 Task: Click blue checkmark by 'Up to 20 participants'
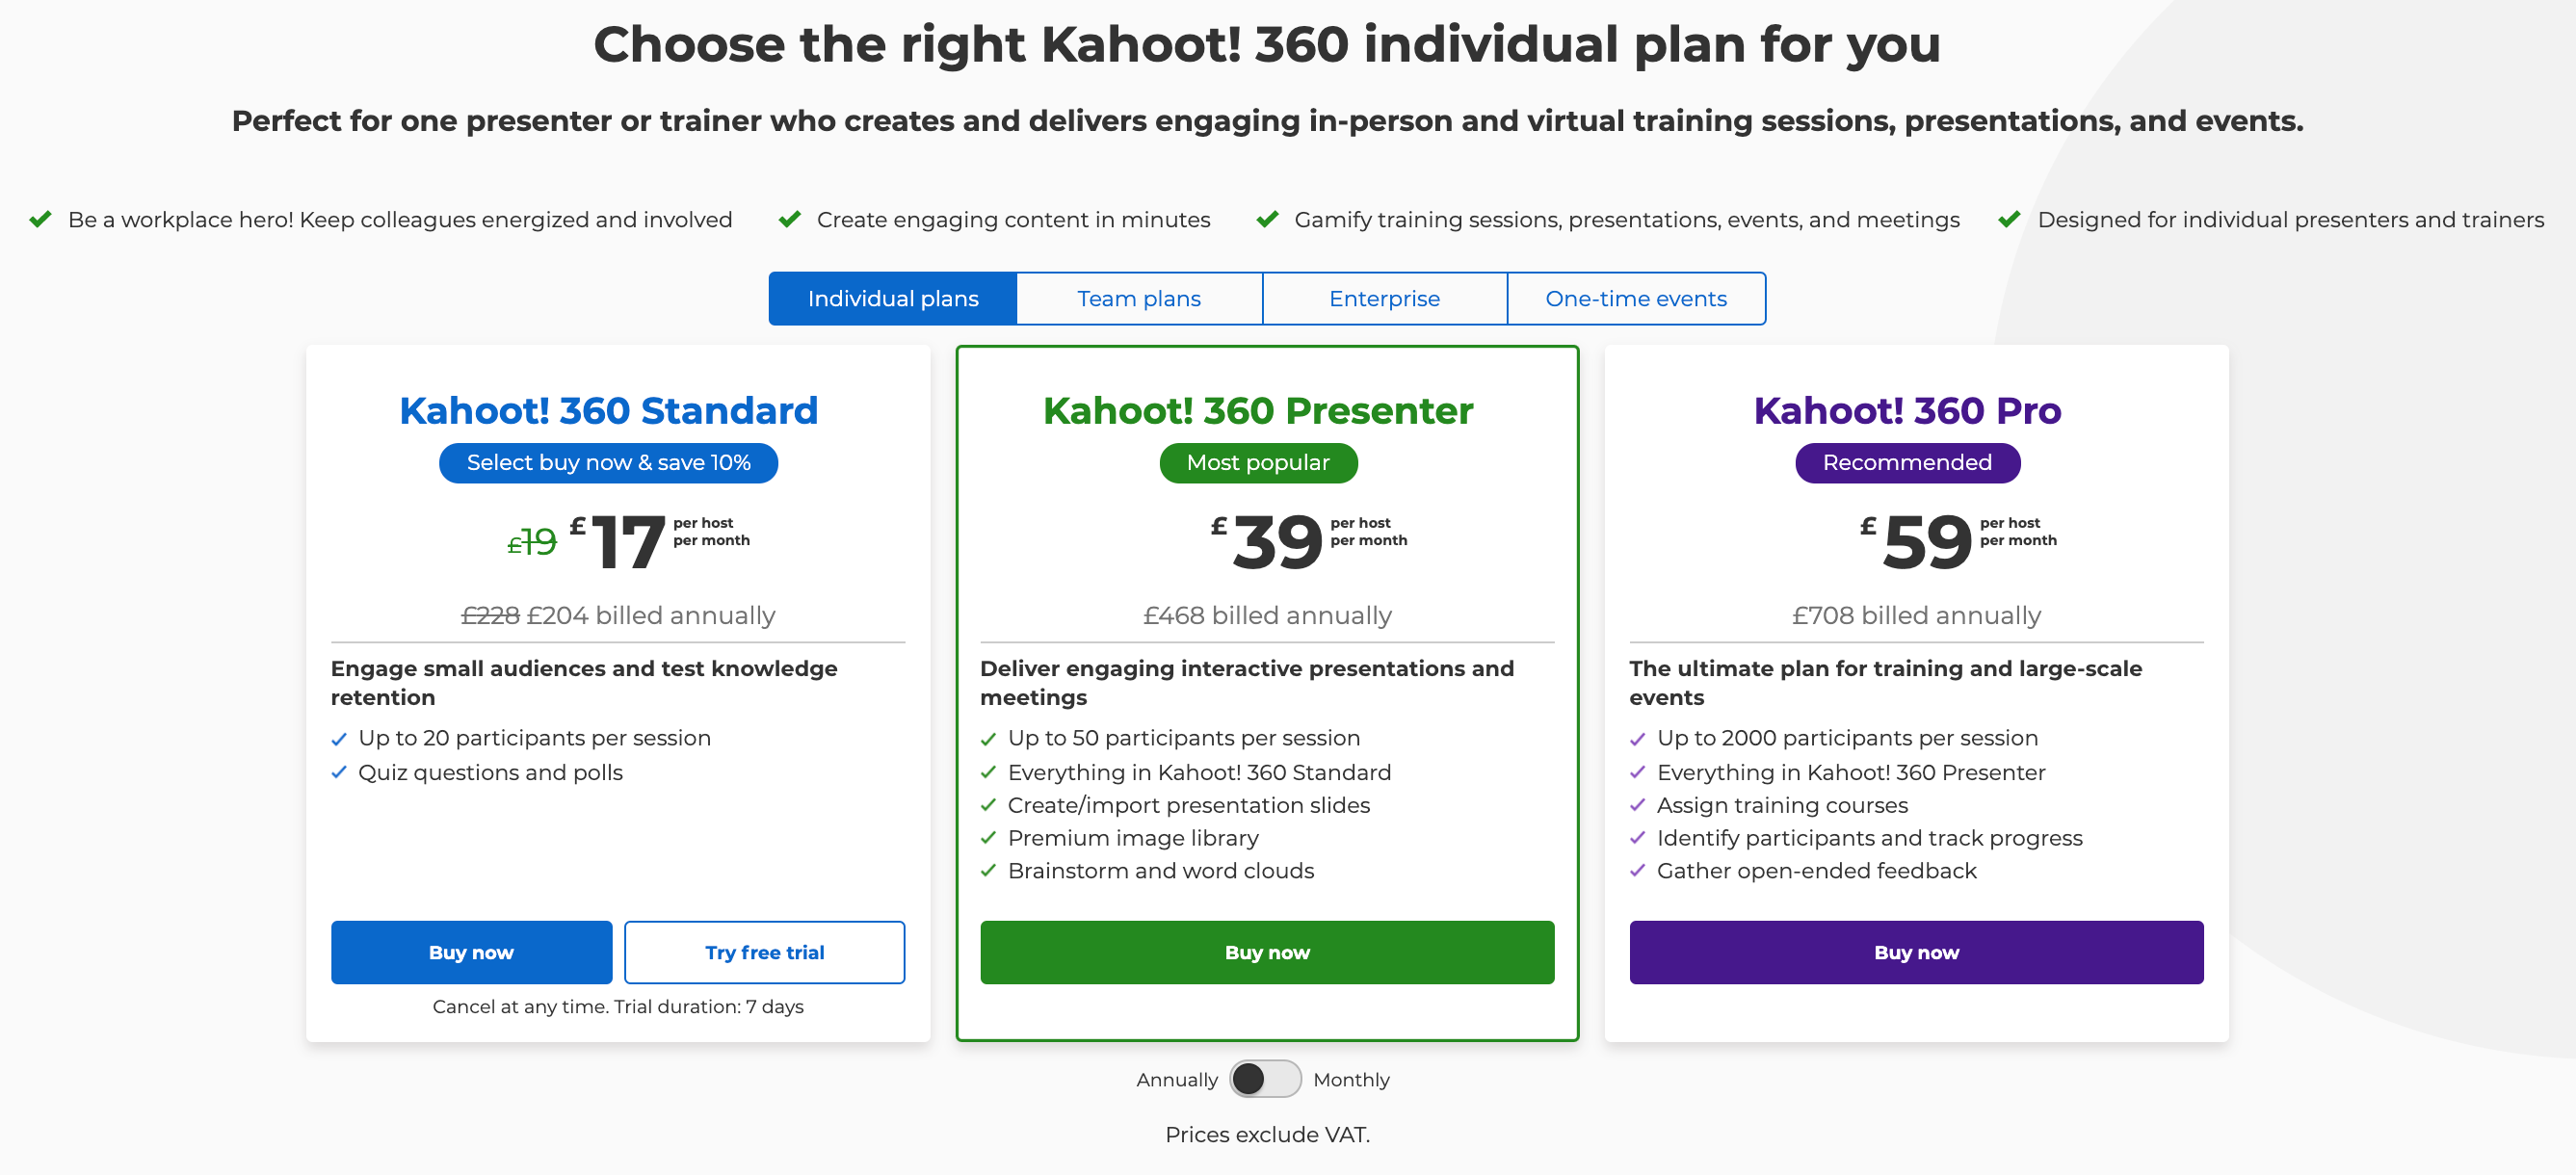340,739
